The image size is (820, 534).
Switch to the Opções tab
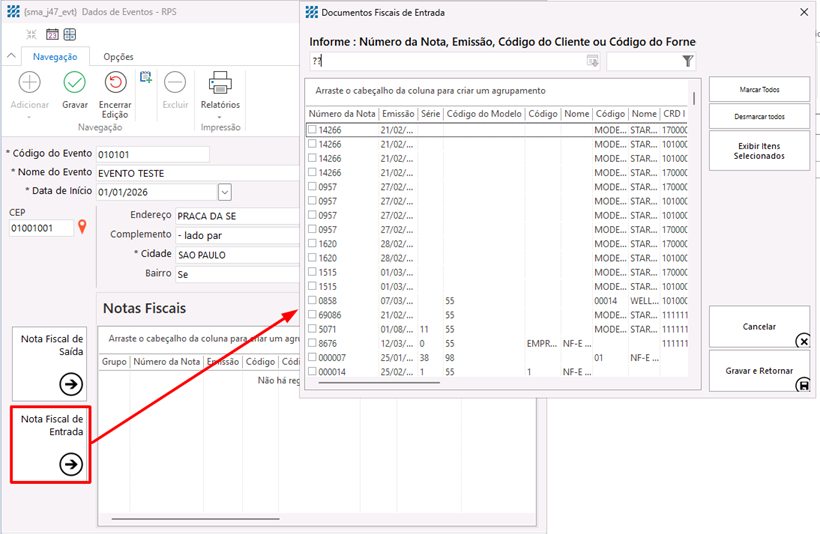(118, 57)
